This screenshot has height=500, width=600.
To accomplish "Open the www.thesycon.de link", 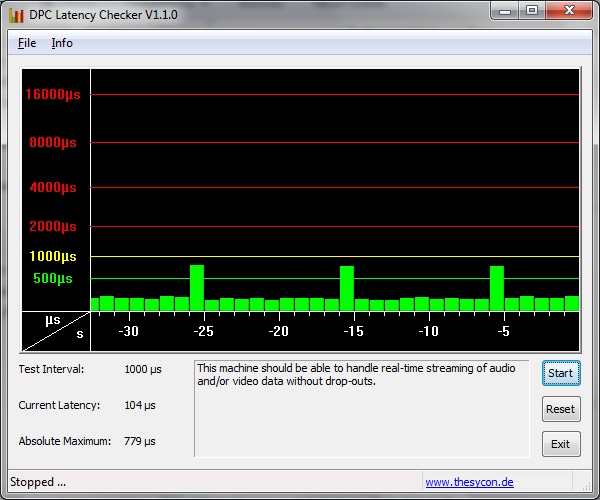I will click(x=470, y=482).
